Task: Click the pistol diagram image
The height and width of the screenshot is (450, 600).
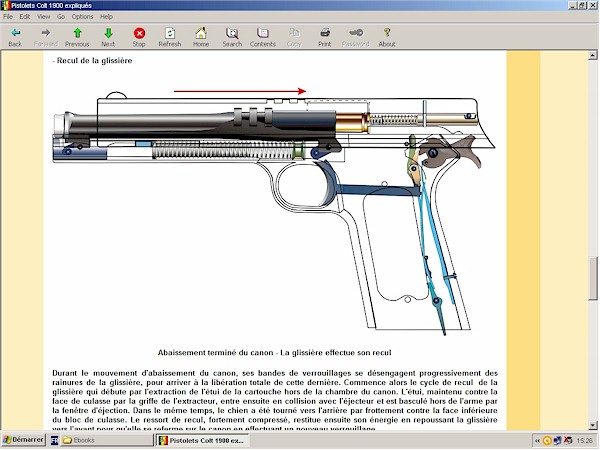Action: pos(274,212)
